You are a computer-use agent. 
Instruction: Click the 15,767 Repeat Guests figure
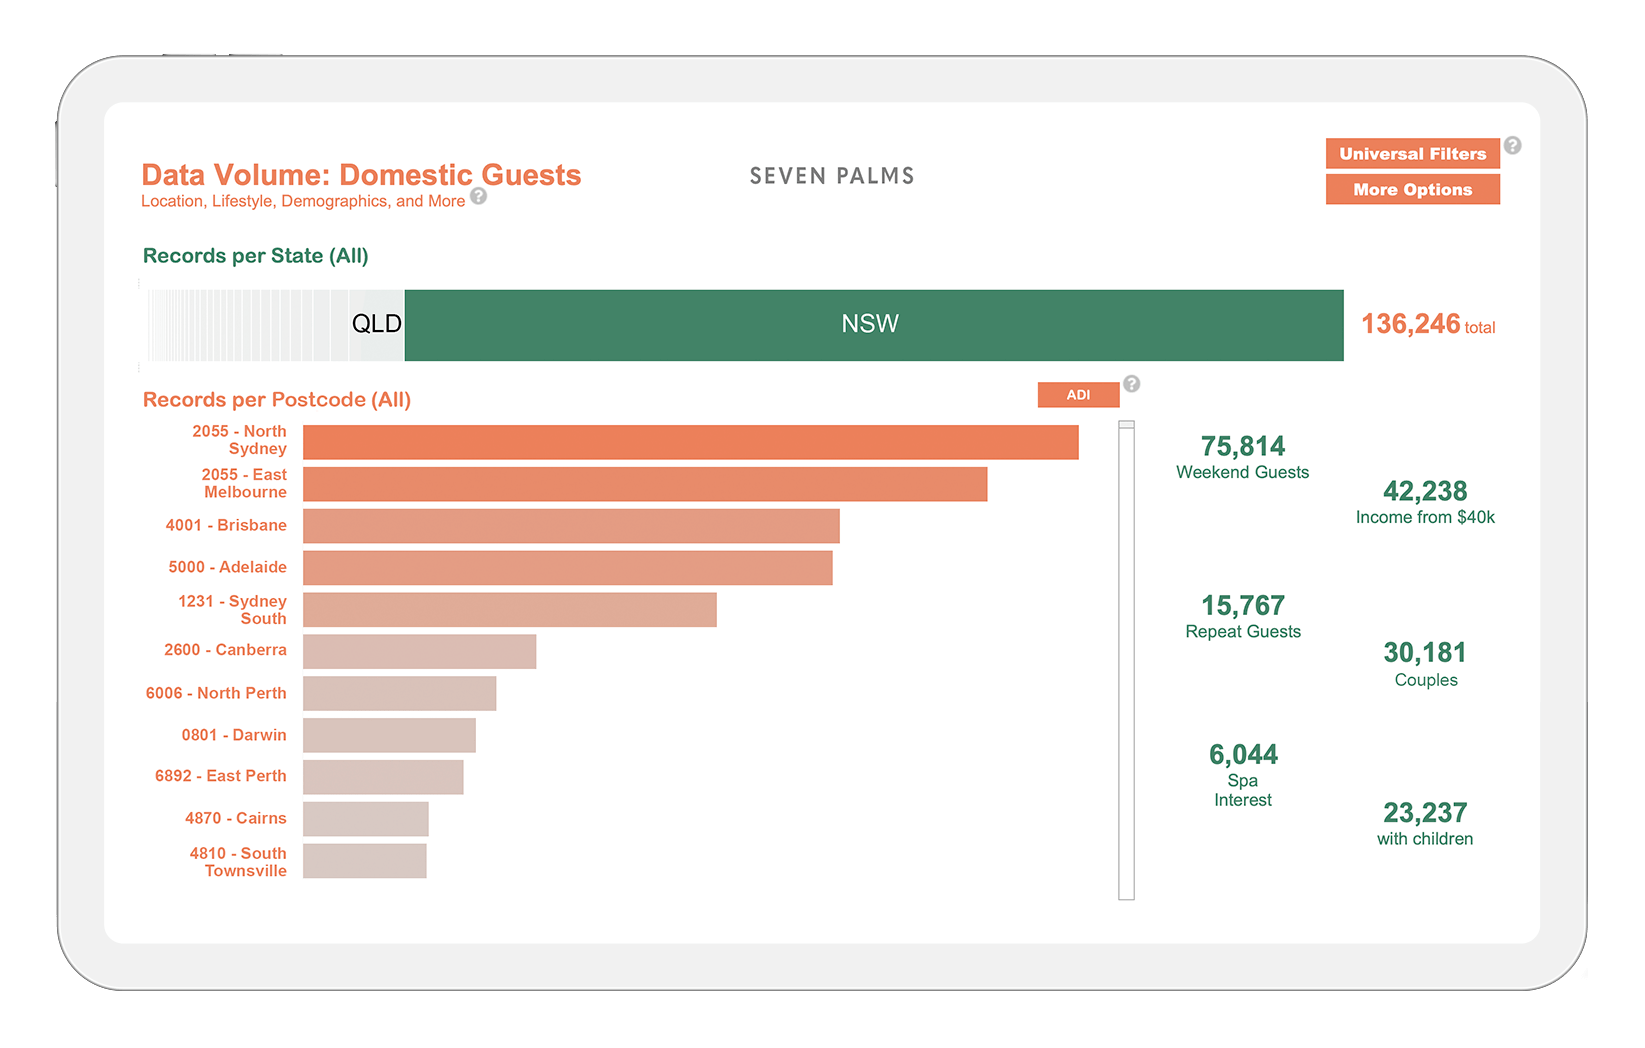point(1243,616)
